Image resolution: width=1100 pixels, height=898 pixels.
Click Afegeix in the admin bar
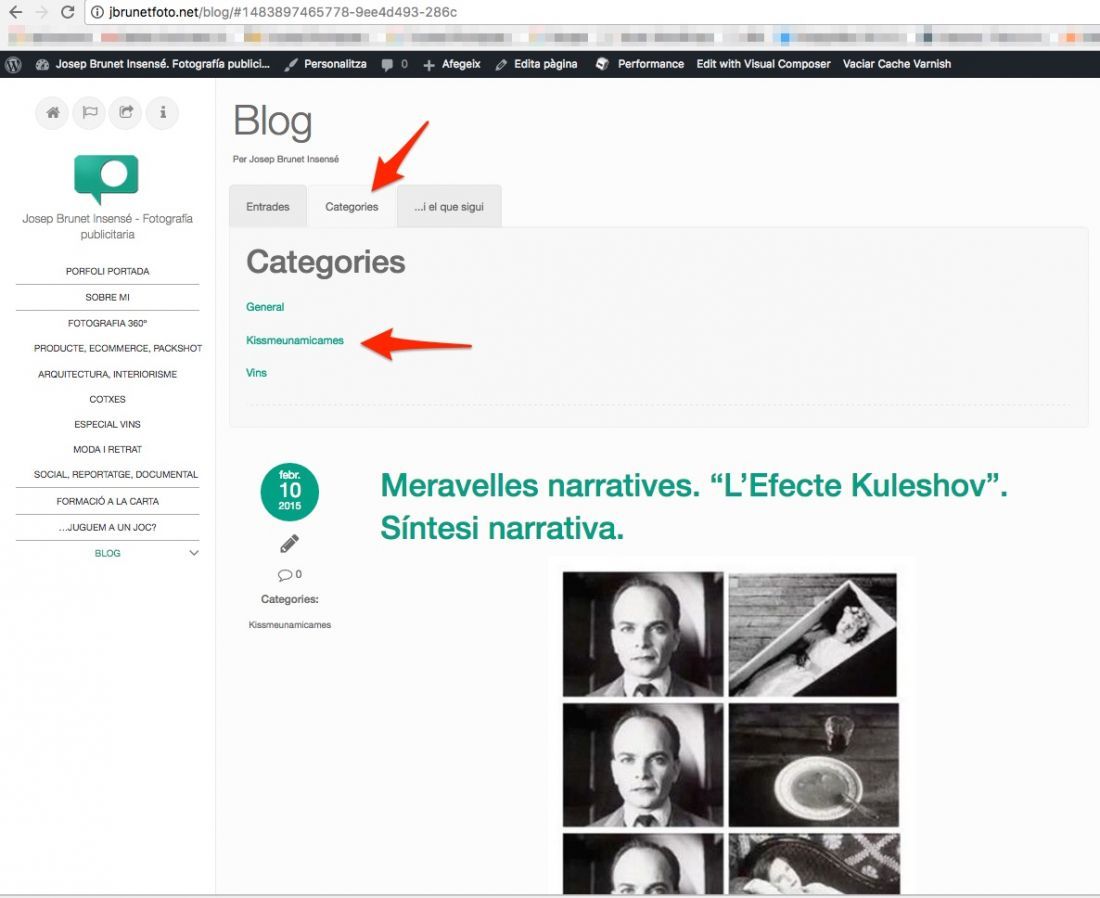pyautogui.click(x=452, y=64)
